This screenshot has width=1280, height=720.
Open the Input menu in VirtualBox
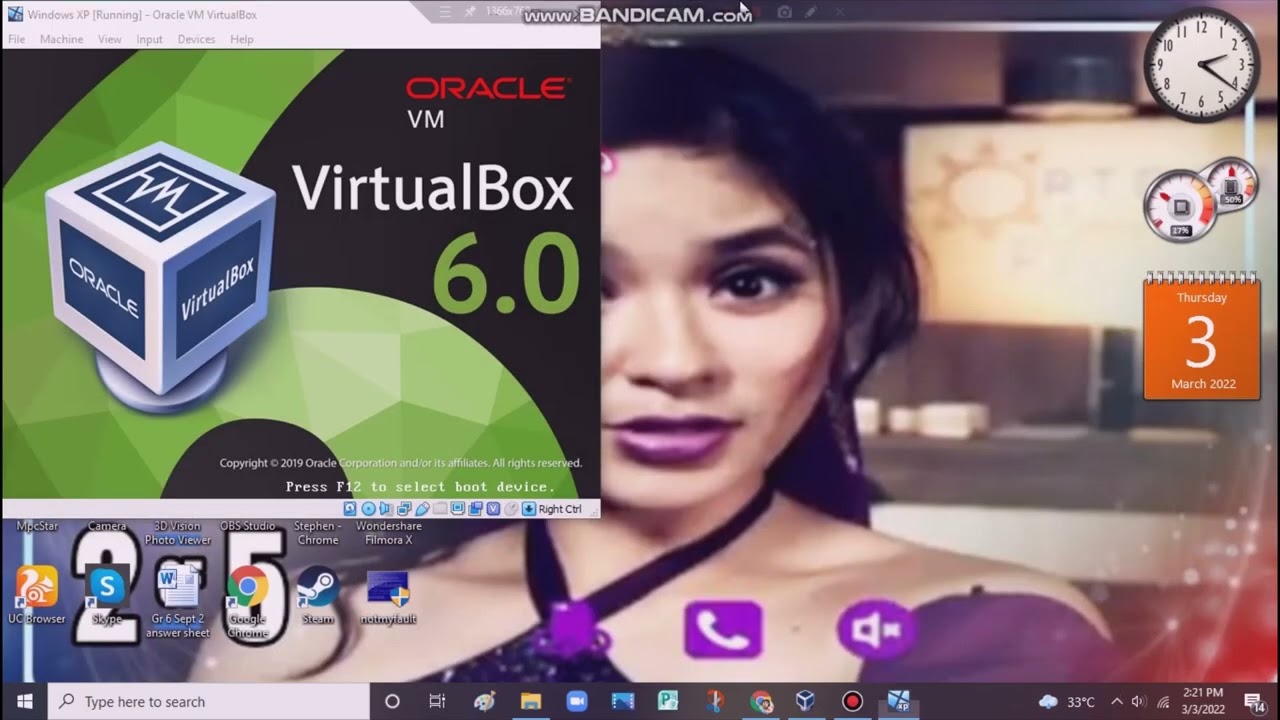tap(149, 39)
